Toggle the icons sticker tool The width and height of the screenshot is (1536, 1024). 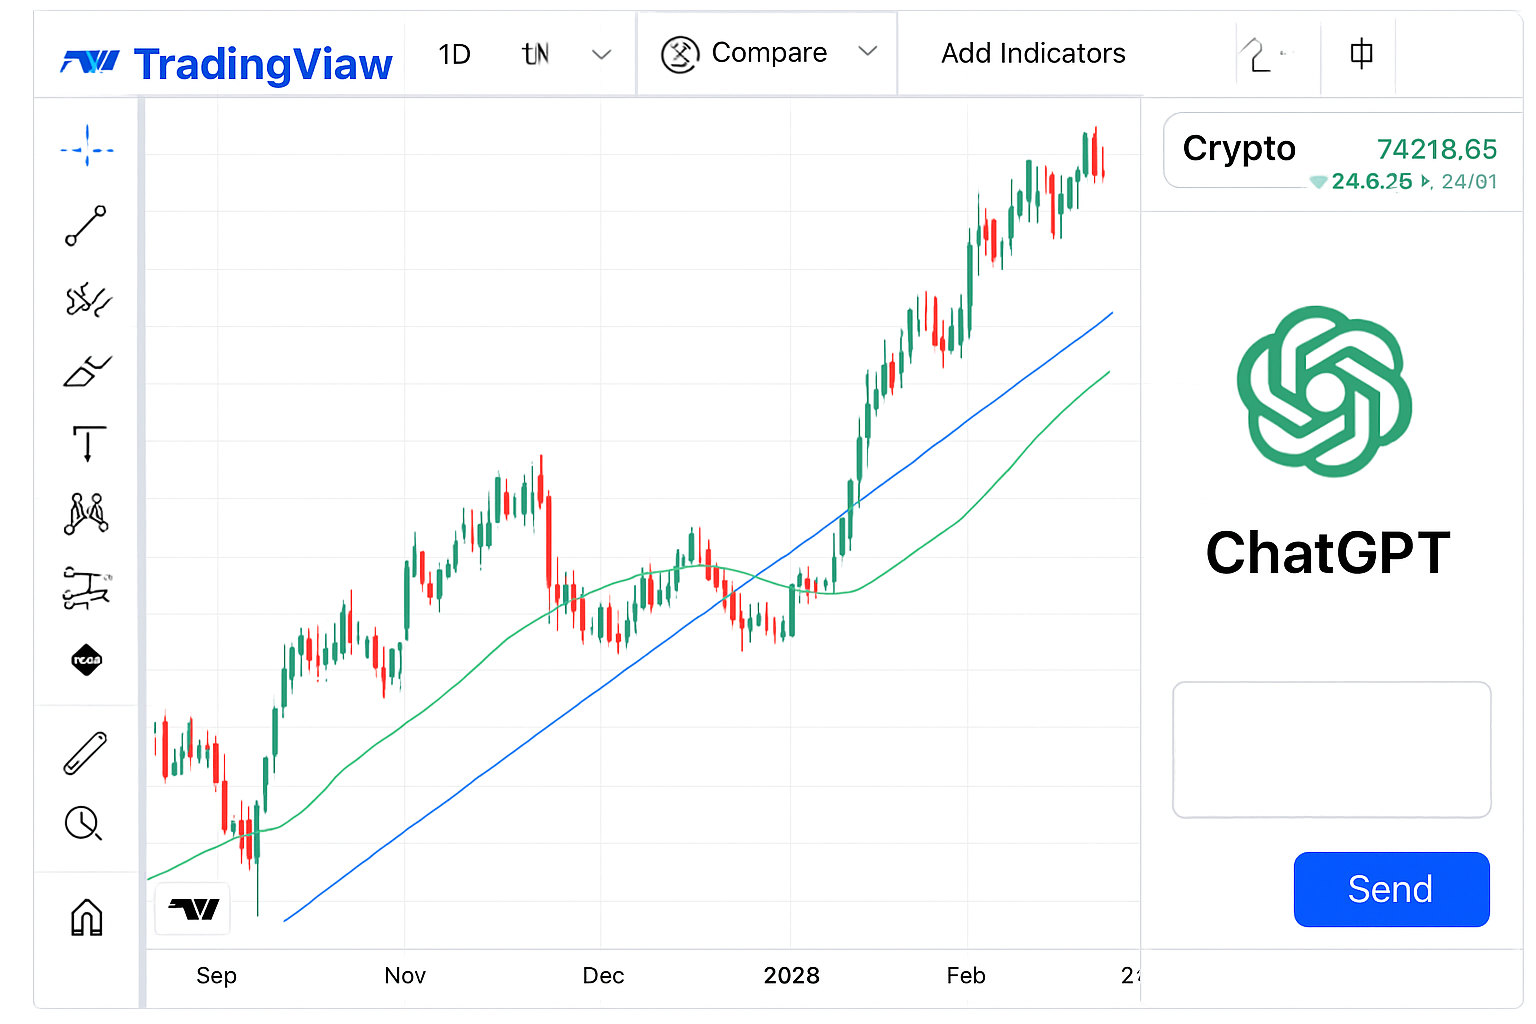pos(87,660)
